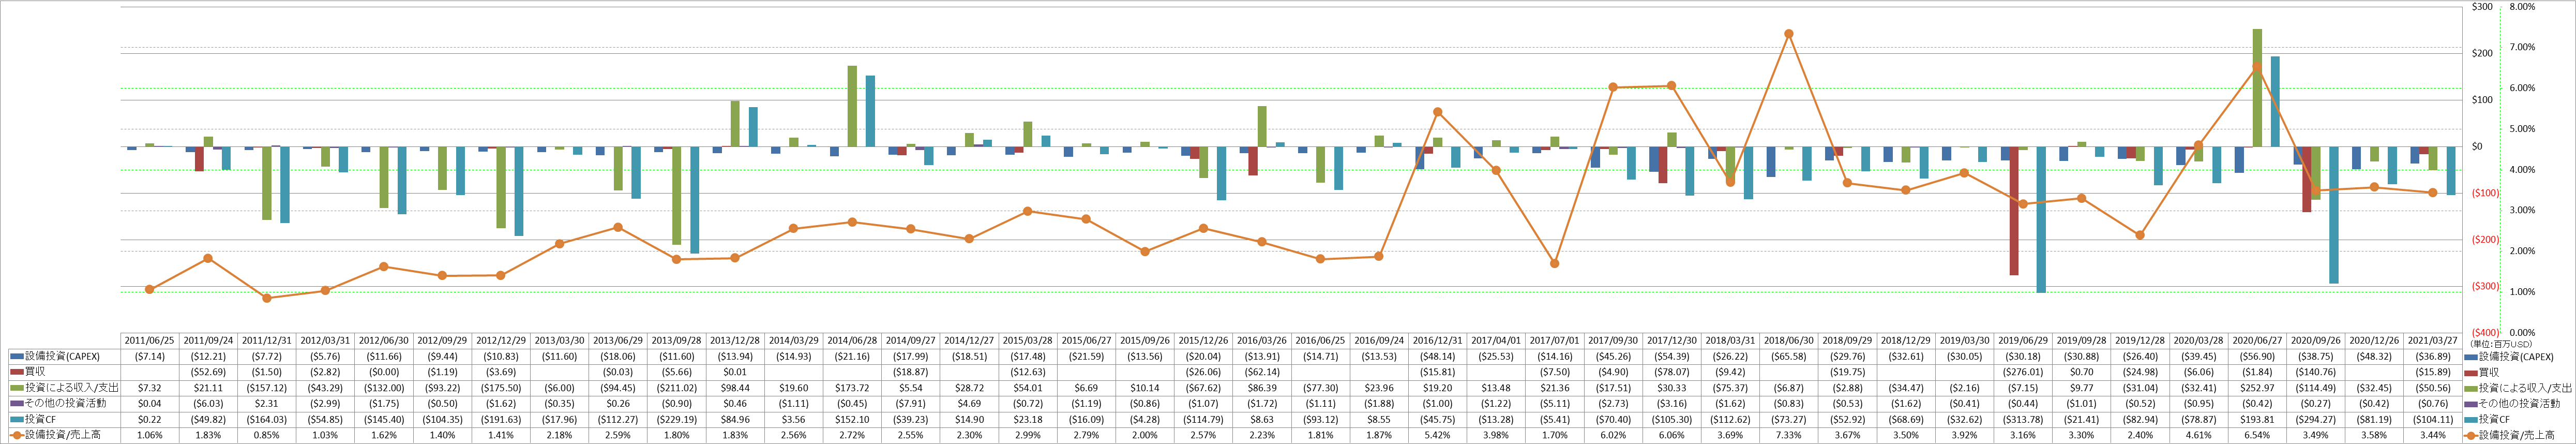
Task: Click the red 買収 swatch beside the percentage axis
Action: click(x=2471, y=372)
